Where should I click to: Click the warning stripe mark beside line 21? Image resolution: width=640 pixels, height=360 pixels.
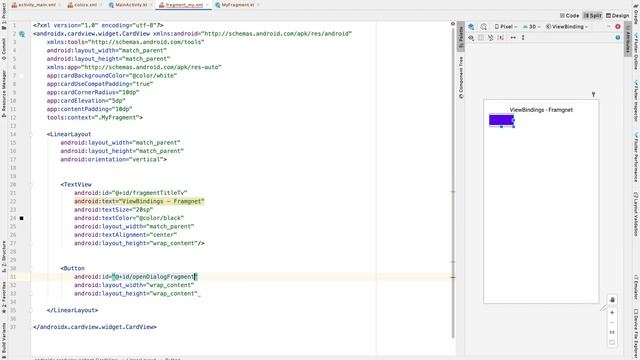tap(453, 191)
